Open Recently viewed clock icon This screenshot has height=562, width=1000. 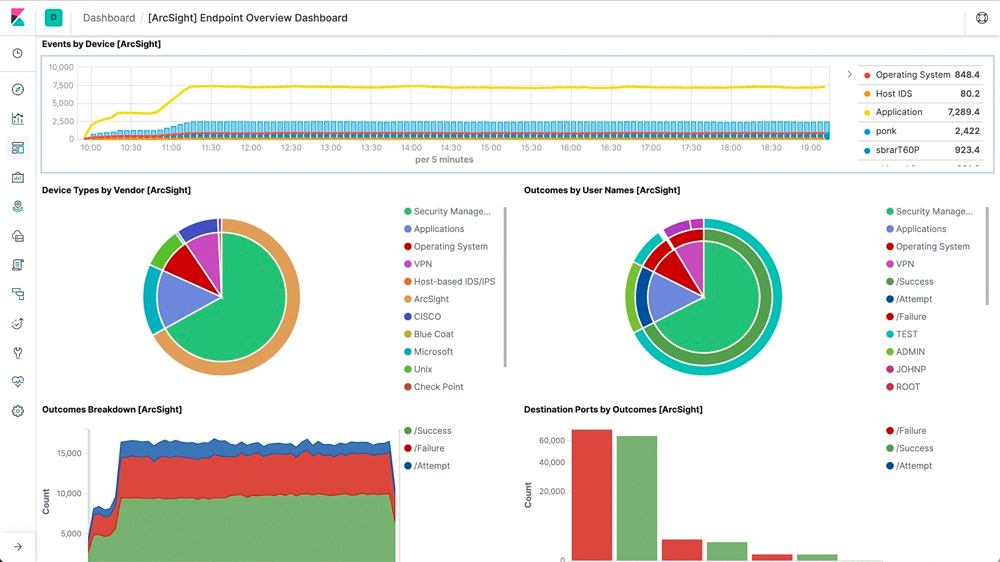[18, 53]
